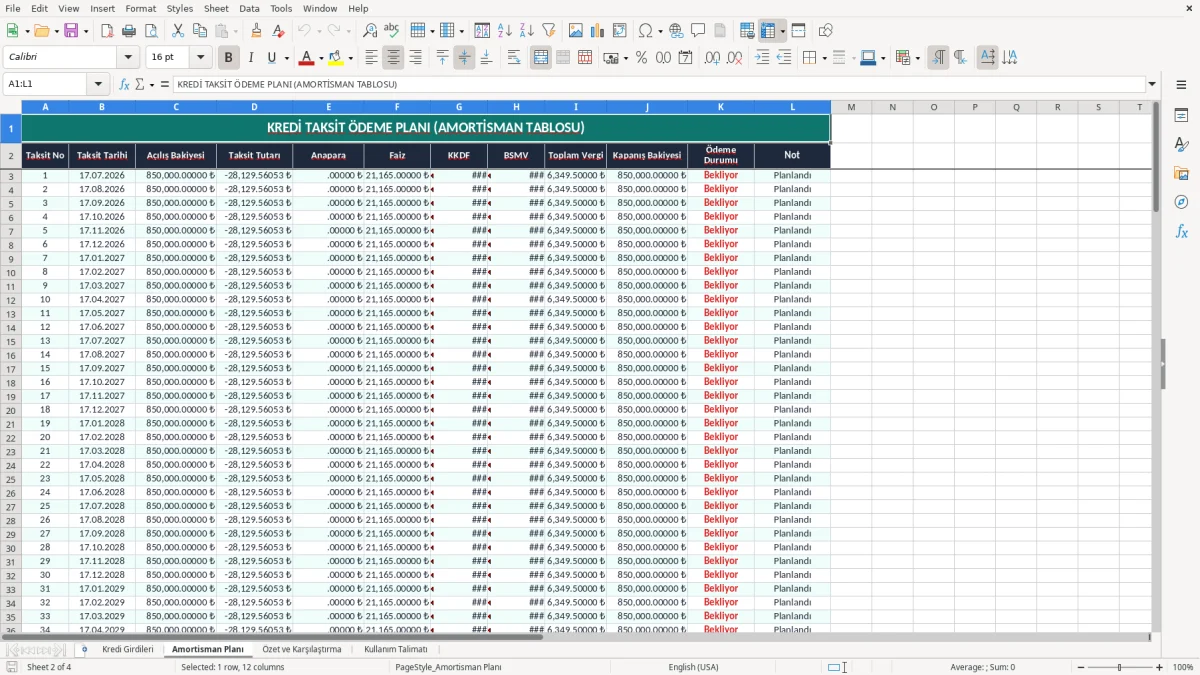Click the Define Print Area icon
The image size is (1200, 675).
point(747,31)
